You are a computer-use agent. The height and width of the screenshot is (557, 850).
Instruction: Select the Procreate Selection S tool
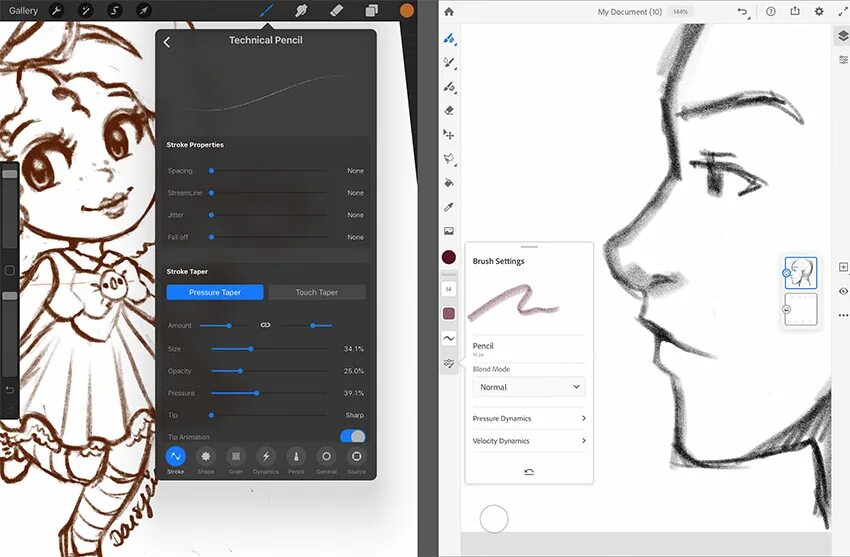click(x=114, y=10)
